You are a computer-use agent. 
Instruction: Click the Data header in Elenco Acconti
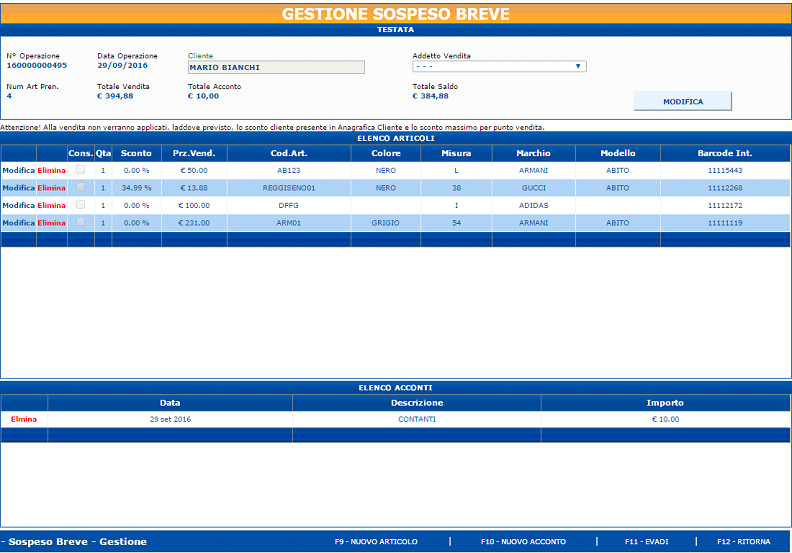coord(170,403)
